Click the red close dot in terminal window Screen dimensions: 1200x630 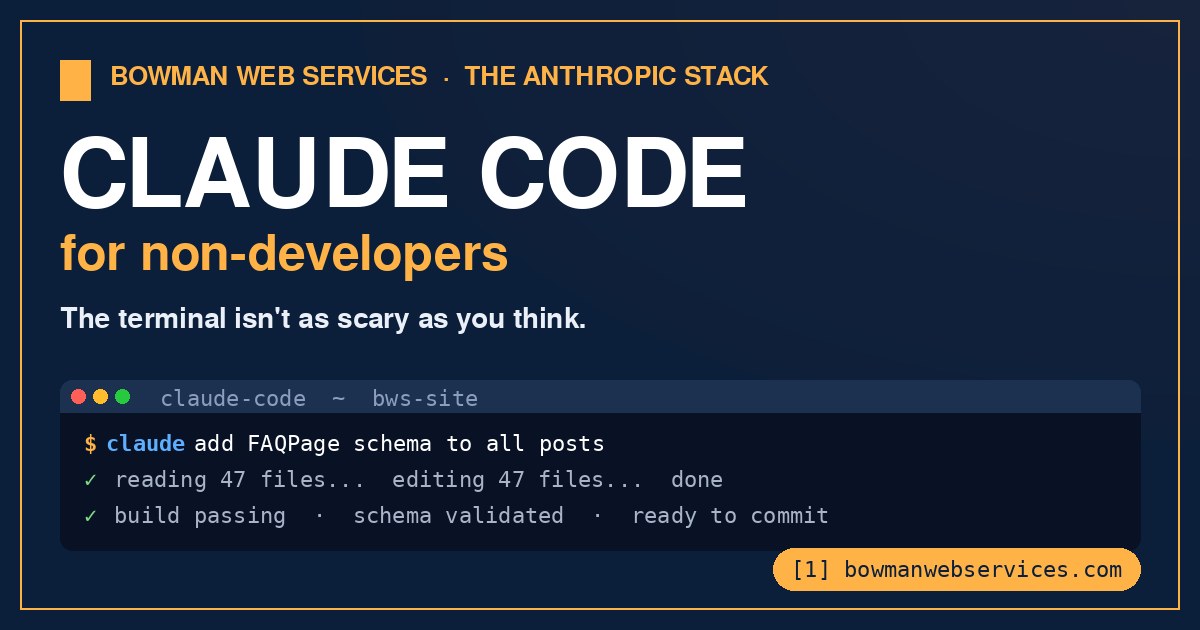tap(79, 397)
